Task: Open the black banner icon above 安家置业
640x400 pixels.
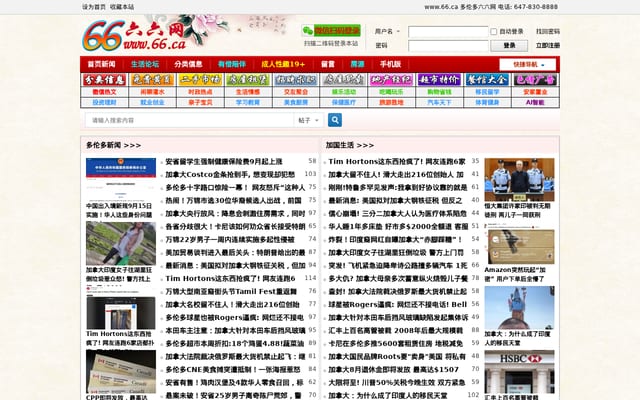Action: pyautogui.click(x=535, y=80)
